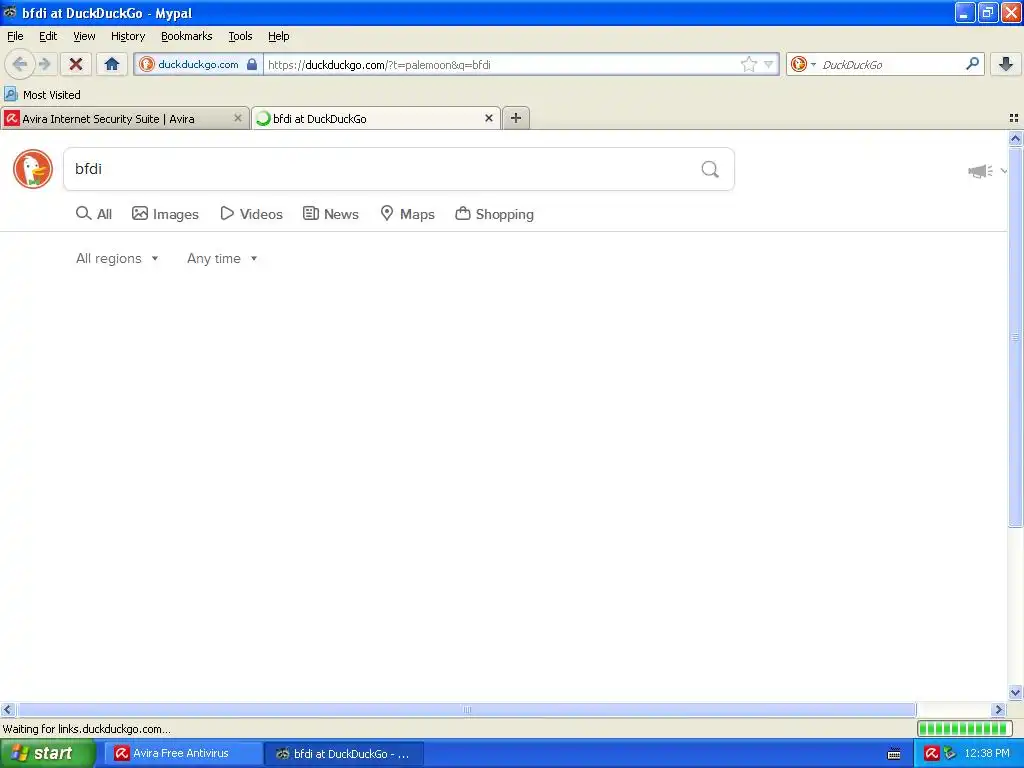
Task: Switch to Images results
Action: (x=165, y=214)
